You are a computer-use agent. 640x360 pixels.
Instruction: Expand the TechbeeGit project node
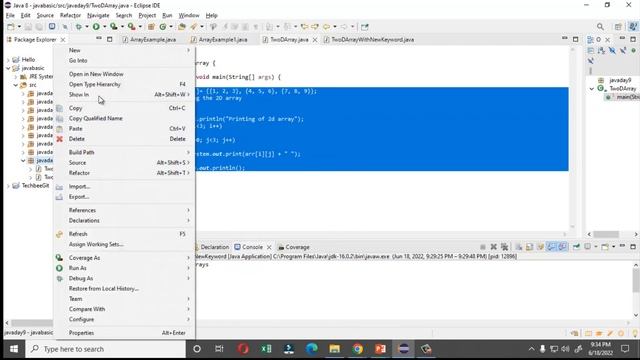tap(8, 186)
